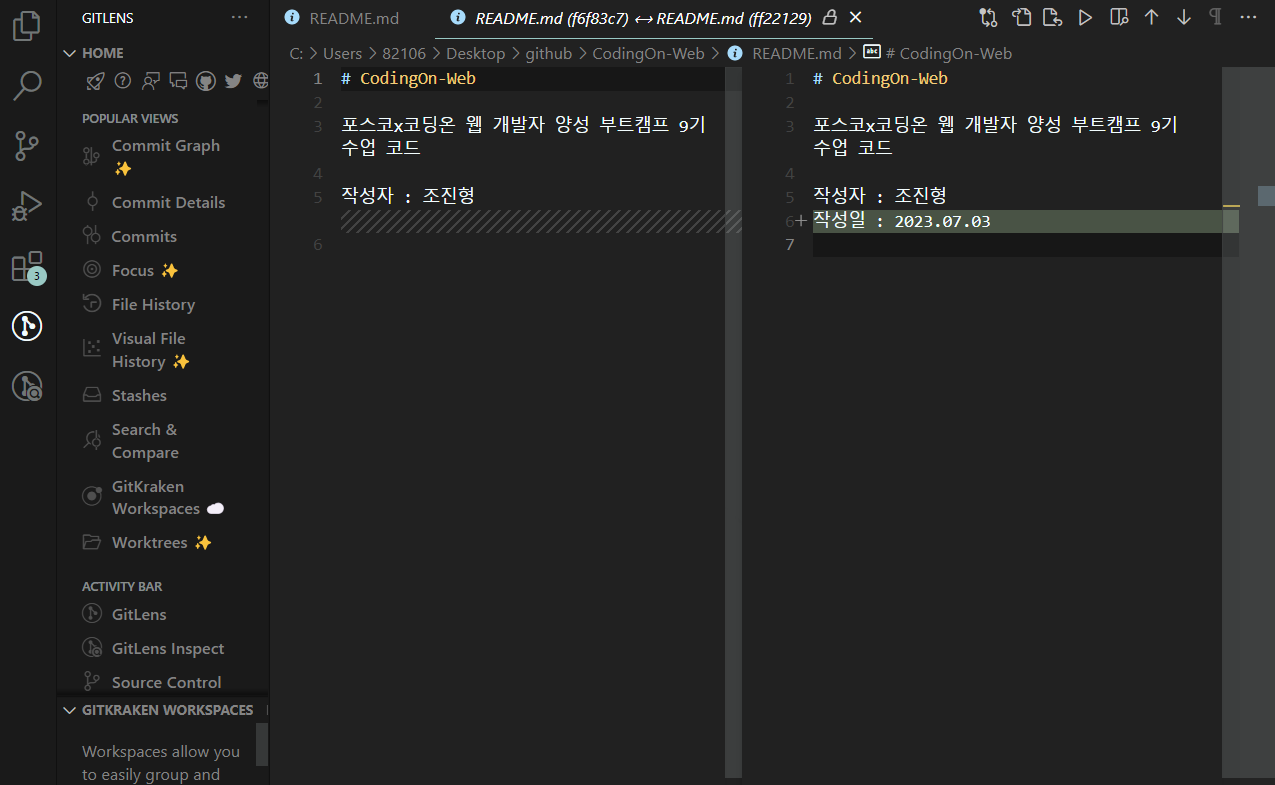Open Commit Graph view
This screenshot has height=785, width=1275.
[x=165, y=156]
